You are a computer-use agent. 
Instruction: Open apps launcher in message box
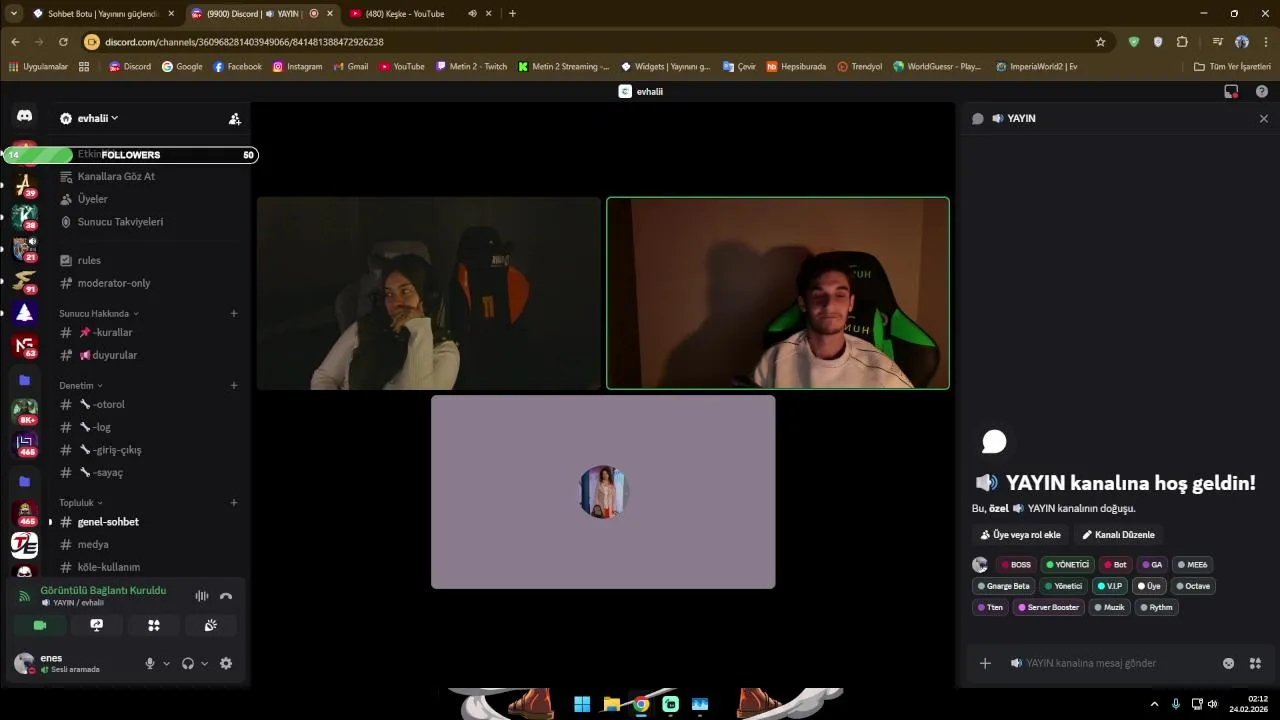pos(1255,663)
